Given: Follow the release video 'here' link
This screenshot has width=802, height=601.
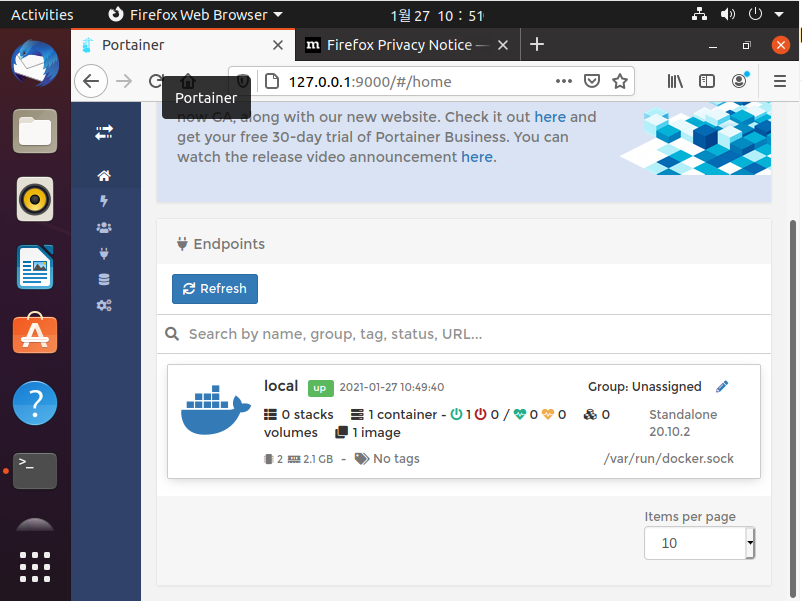Looking at the screenshot, I should pyautogui.click(x=477, y=157).
